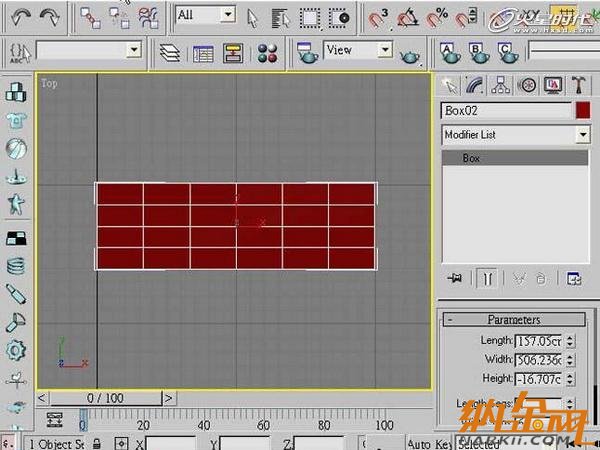Switch to the Utilities hammer tab
Screen dimensions: 600x450
pos(579,85)
